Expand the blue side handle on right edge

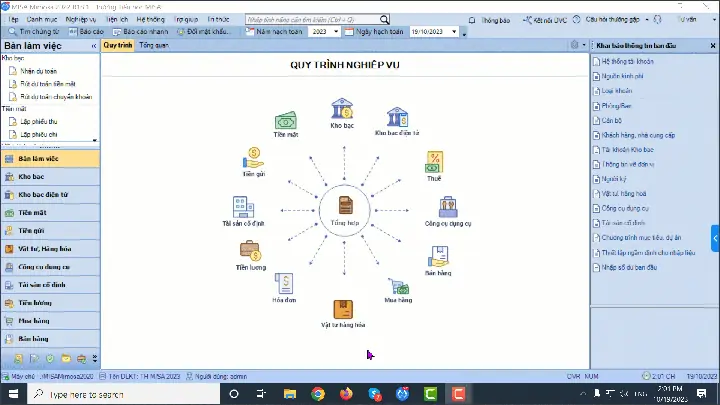coord(715,238)
